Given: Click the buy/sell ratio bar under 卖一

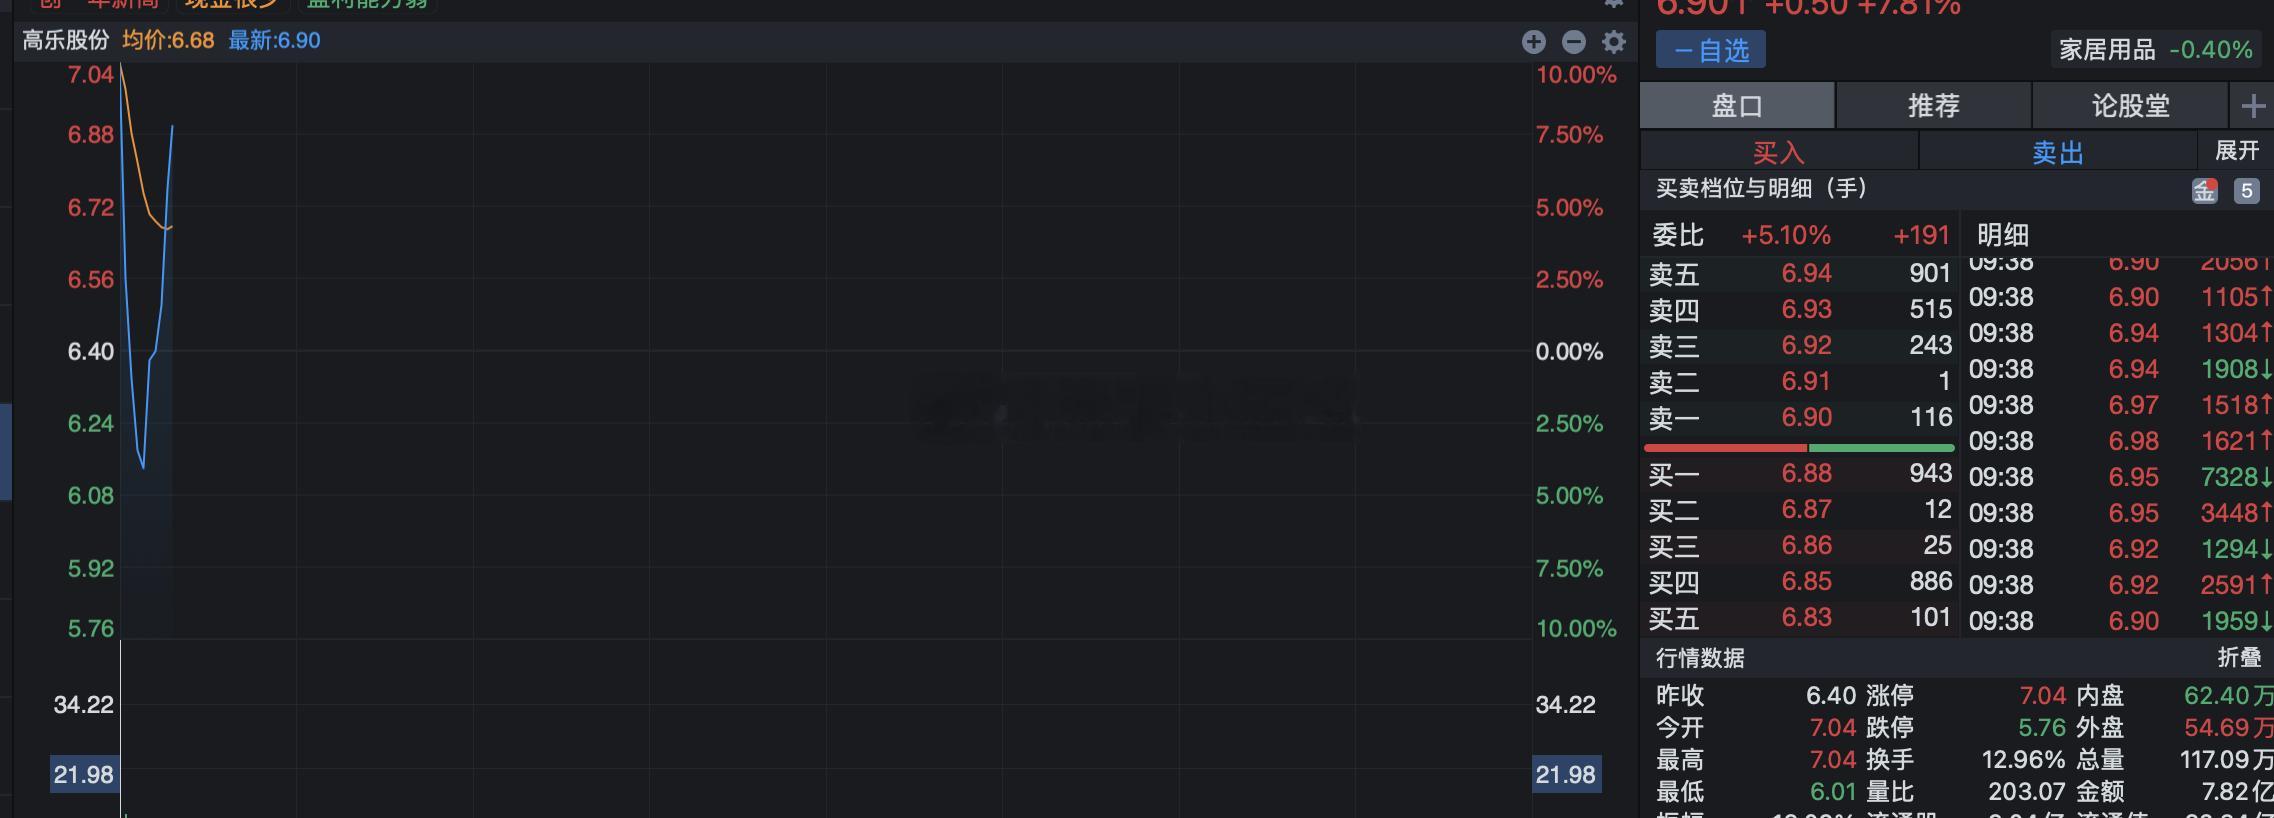Looking at the screenshot, I should [x=1798, y=447].
